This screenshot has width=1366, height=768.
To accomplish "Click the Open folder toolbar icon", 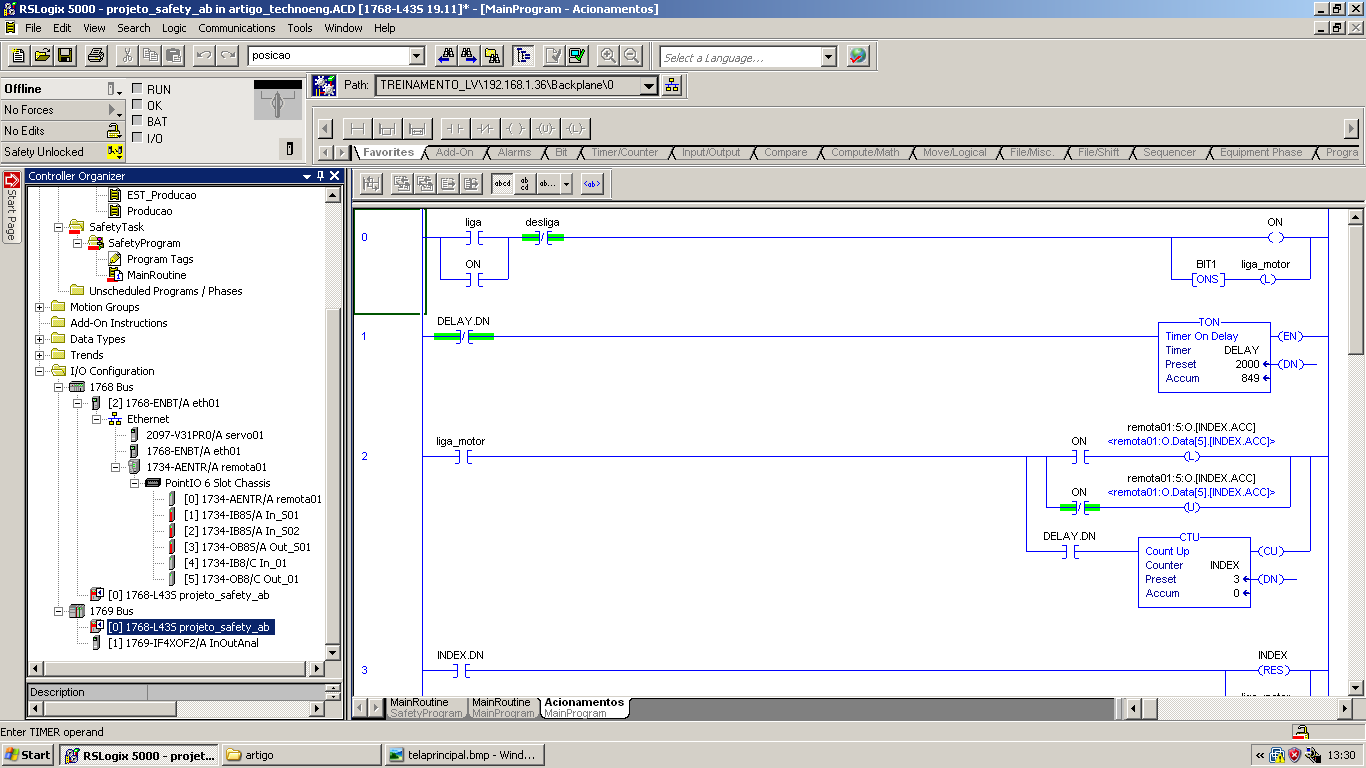I will [x=42, y=56].
